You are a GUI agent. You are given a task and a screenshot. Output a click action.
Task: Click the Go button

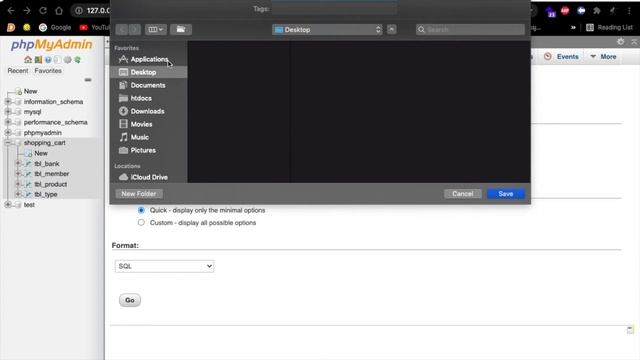130,300
